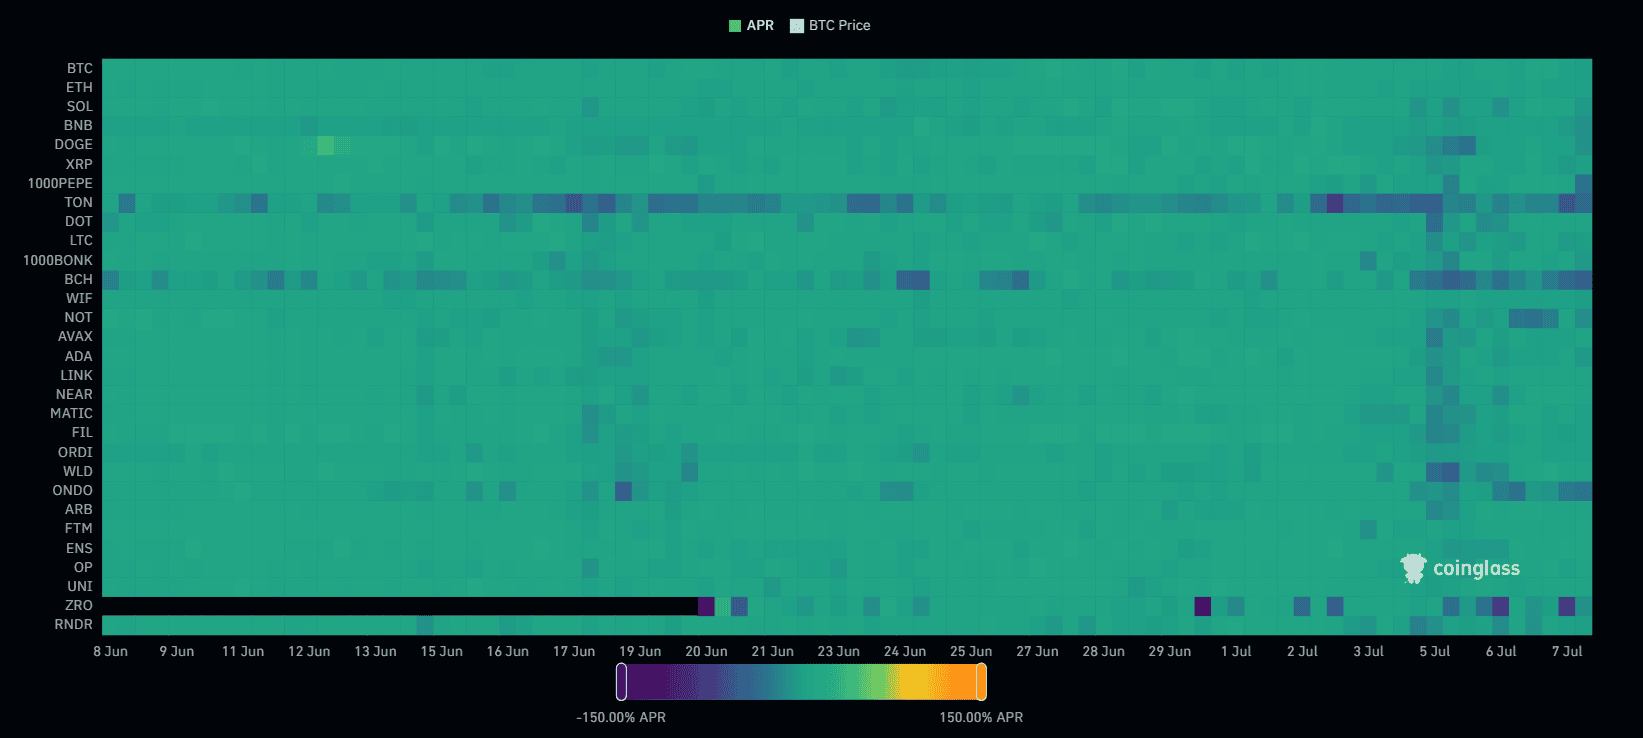This screenshot has height=738, width=1643.
Task: Click the ENS row label
Action: click(x=80, y=548)
